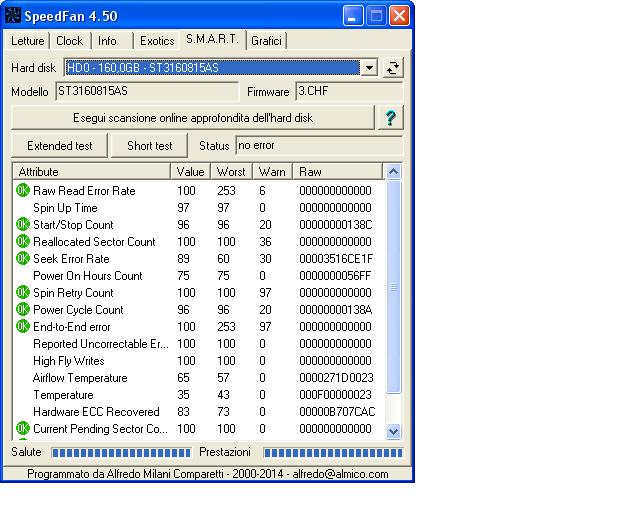
Task: Click OK icon beside Seek Error Rate
Action: [23, 258]
